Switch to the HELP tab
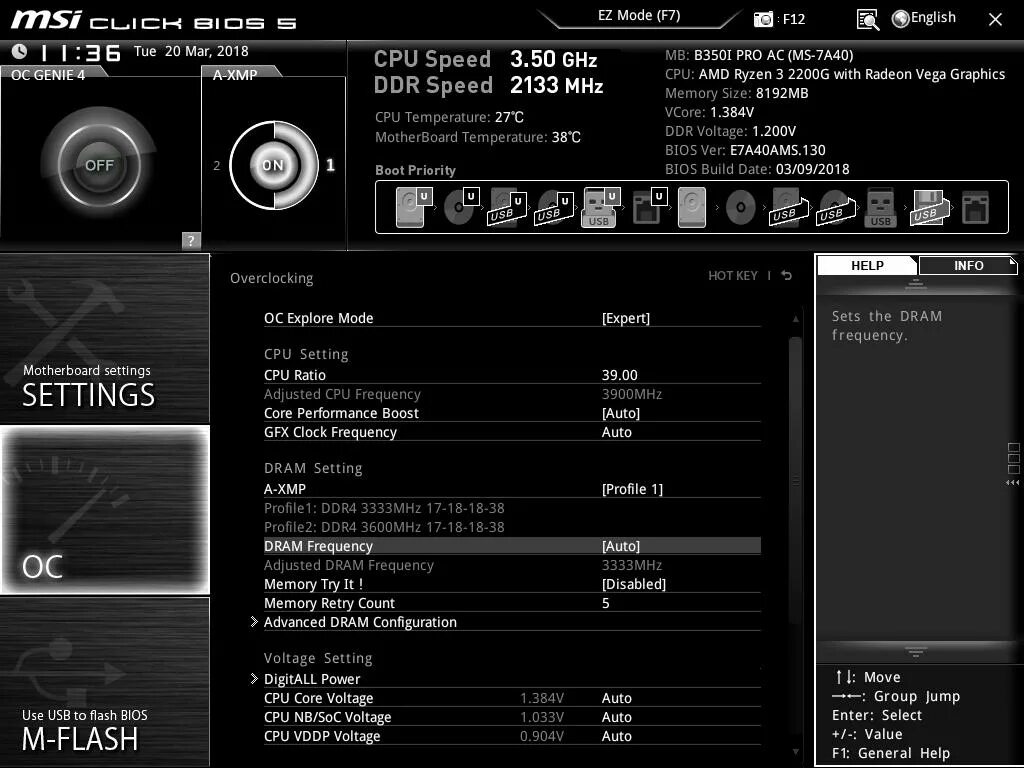The height and width of the screenshot is (768, 1024). pyautogui.click(x=867, y=265)
